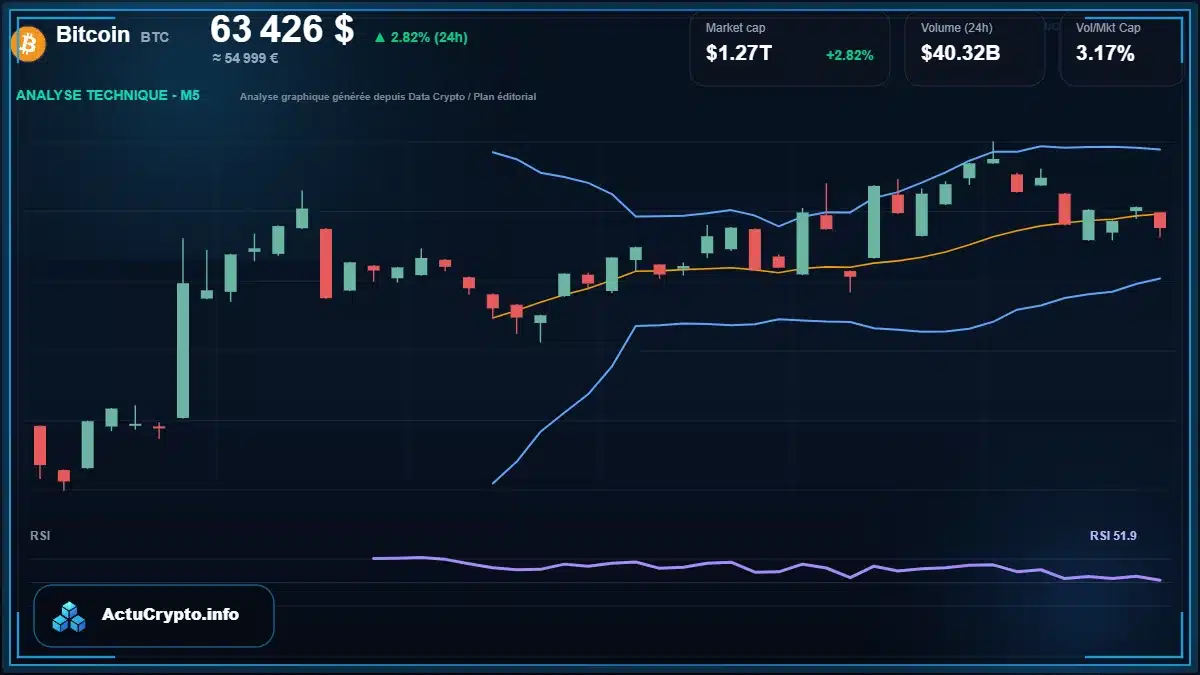
Task: Click the green up-triangle next to 2.82%
Action: [x=380, y=38]
